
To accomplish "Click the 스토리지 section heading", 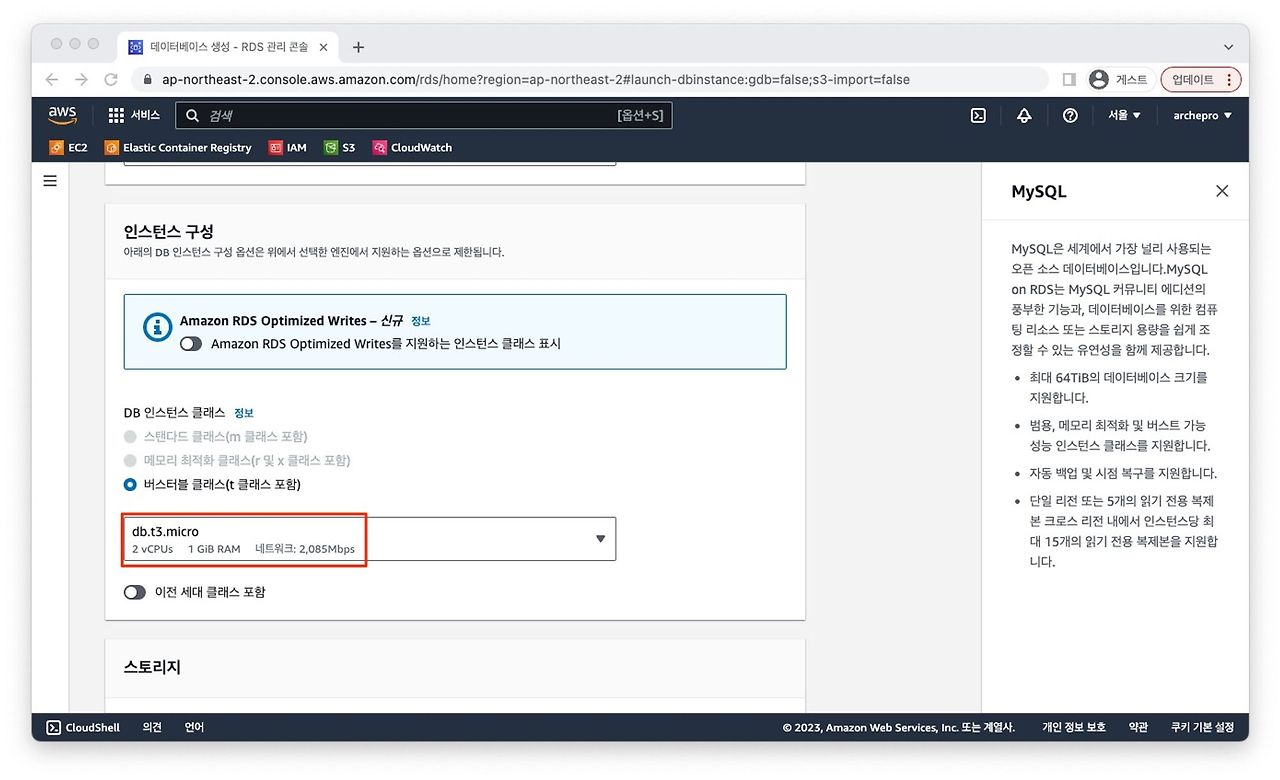I will click(x=152, y=667).
